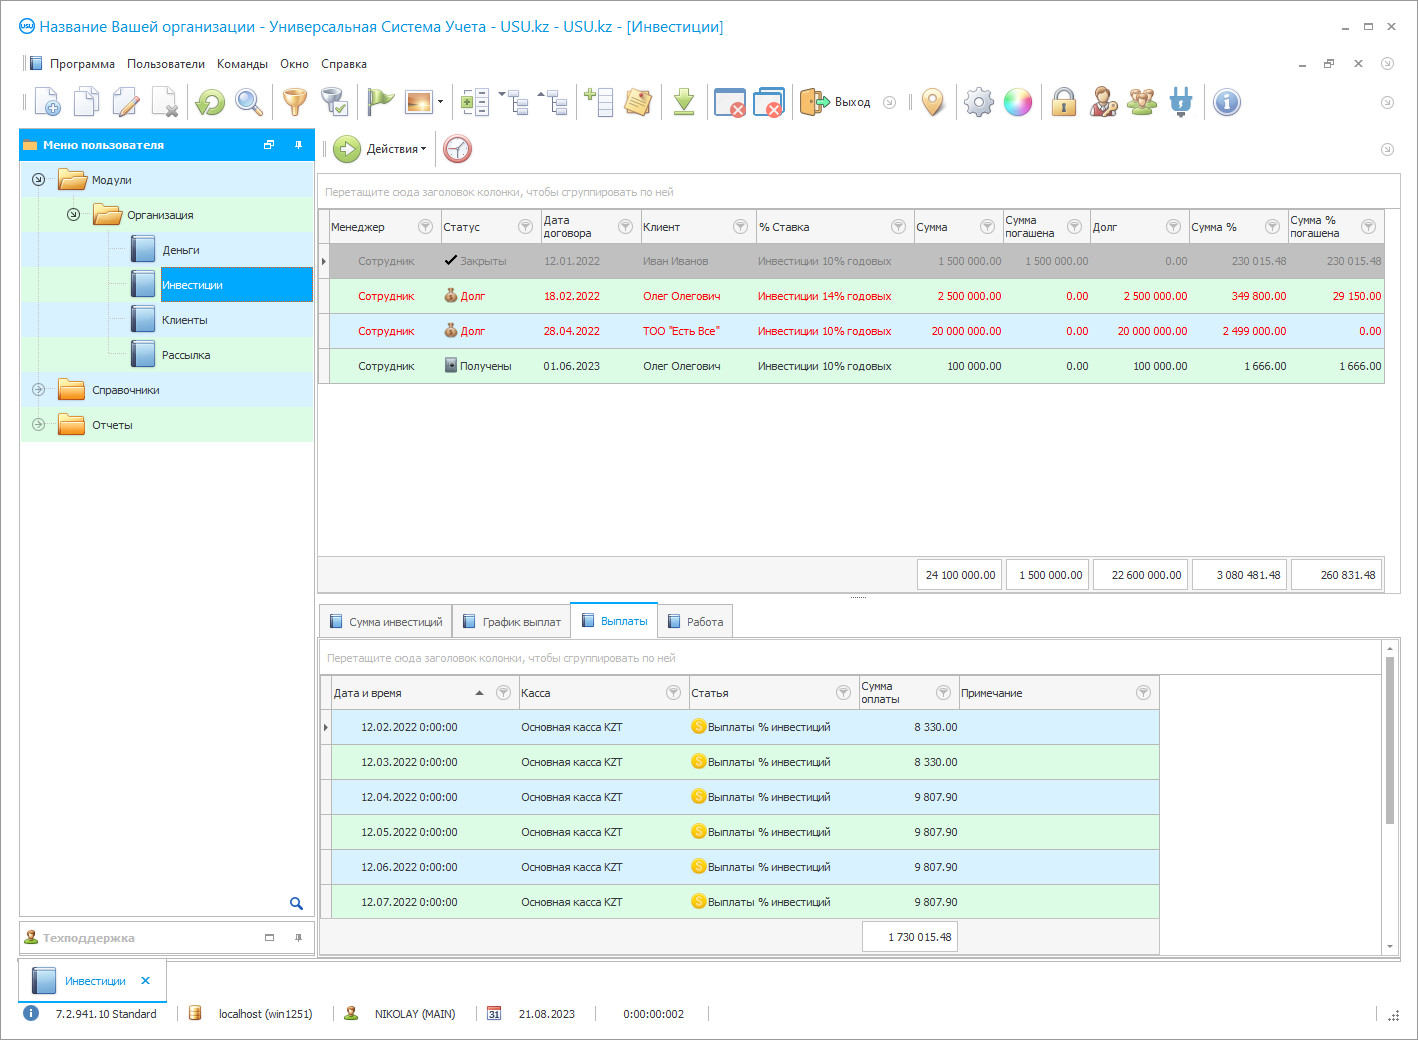The height and width of the screenshot is (1040, 1418).
Task: Toggle the filter on Статус column header
Action: click(x=525, y=227)
